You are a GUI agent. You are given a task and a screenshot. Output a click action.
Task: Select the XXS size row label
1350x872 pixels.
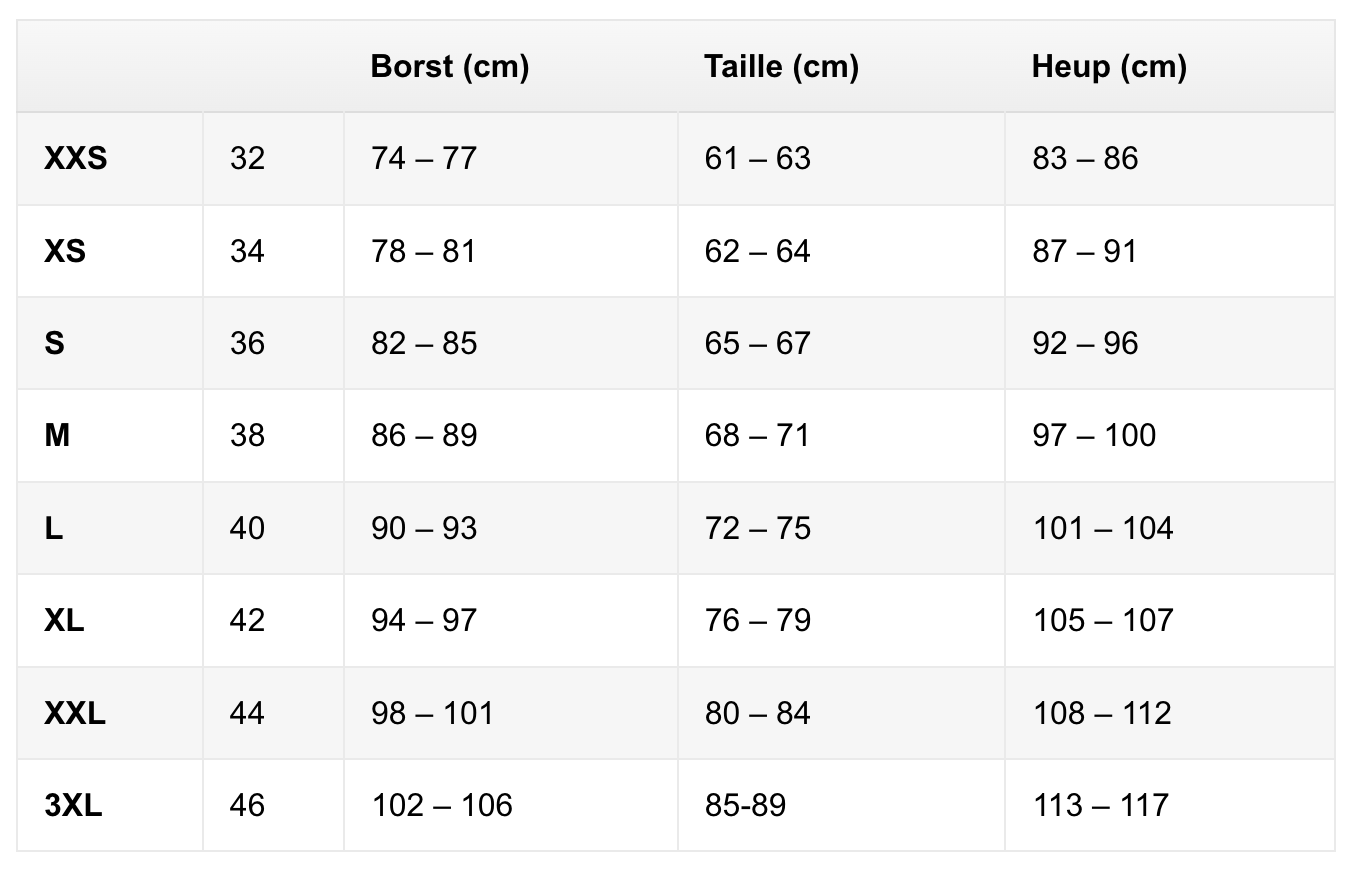coord(75,158)
